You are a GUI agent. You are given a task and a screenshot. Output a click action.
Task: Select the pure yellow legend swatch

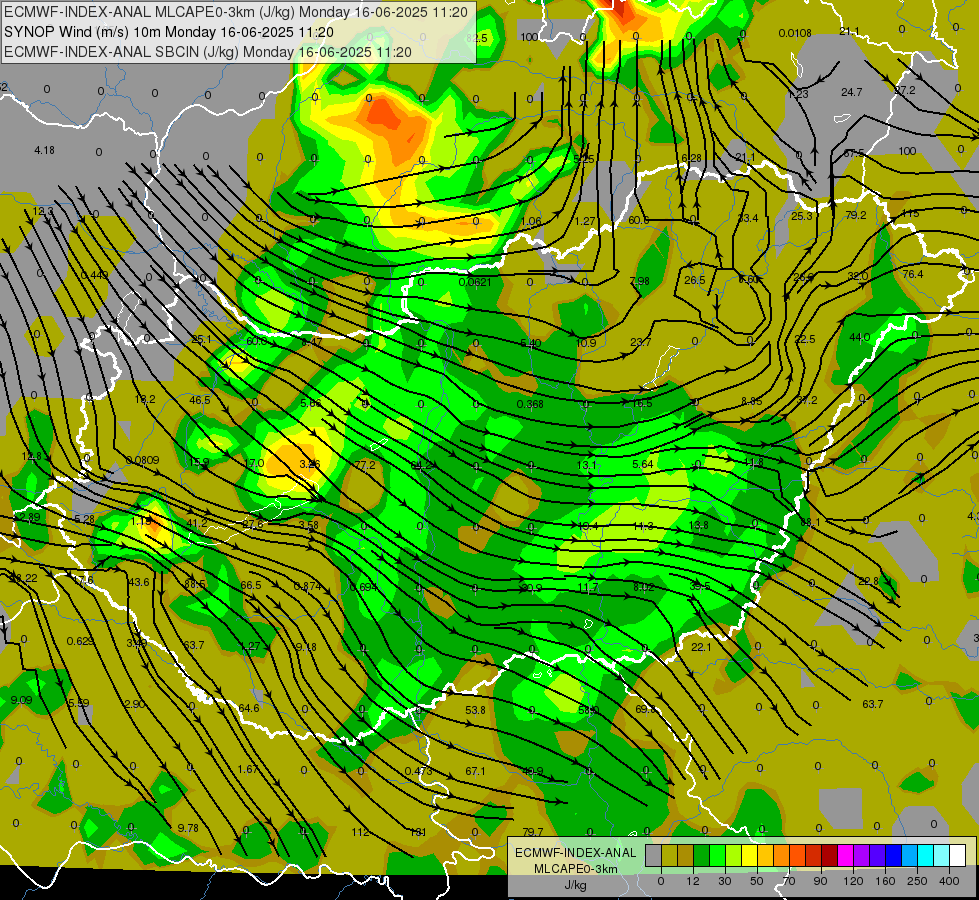(750, 856)
